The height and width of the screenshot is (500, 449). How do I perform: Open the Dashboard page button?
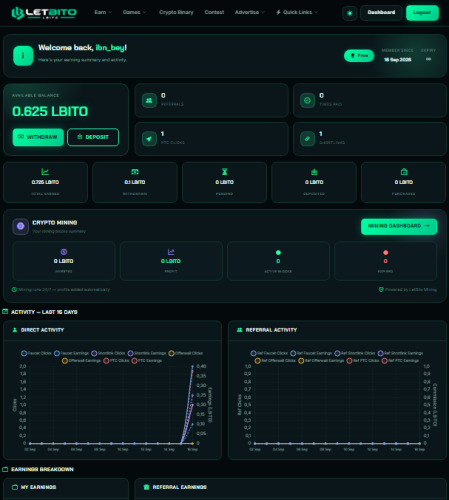coord(381,13)
